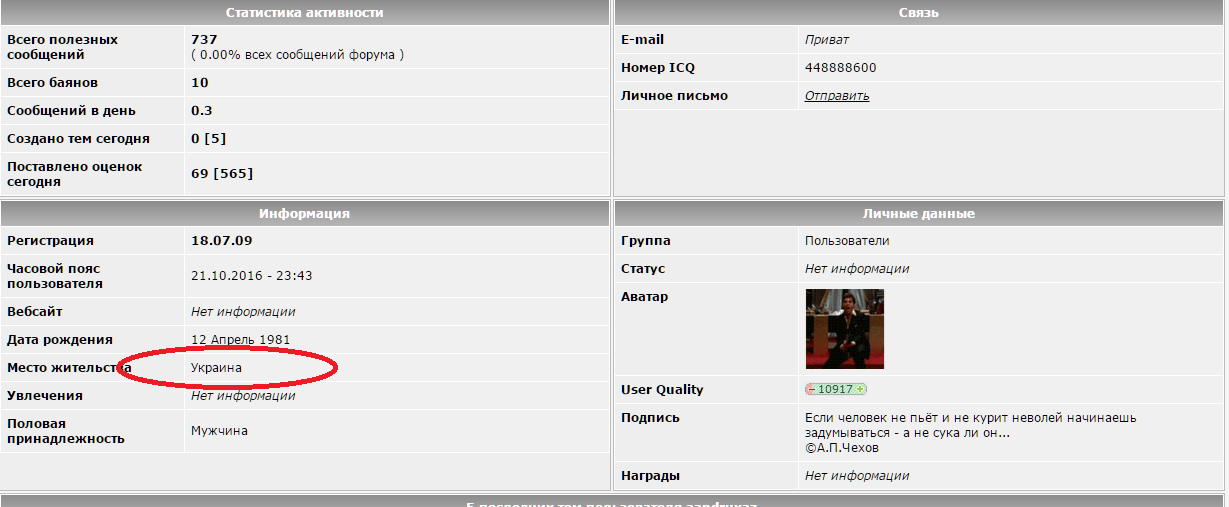Click the Вебсайт label
The height and width of the screenshot is (507, 1229).
[x=35, y=312]
